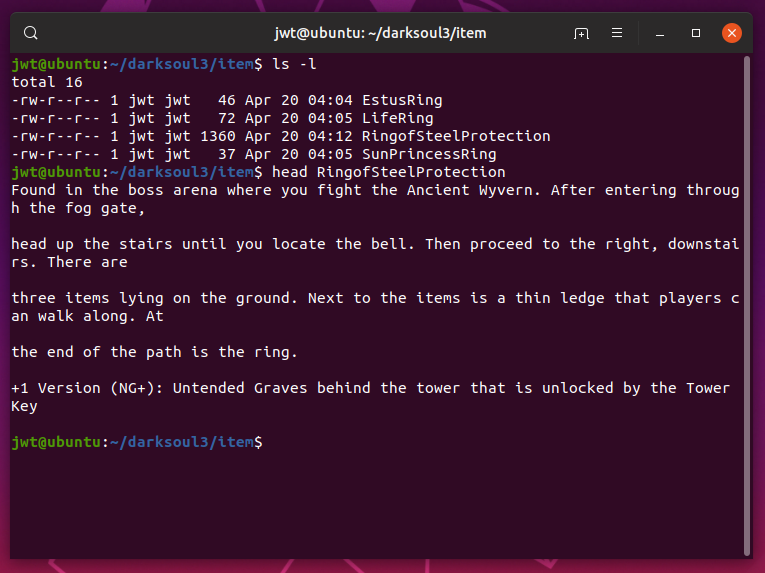
Task: Click the words 'thin ledge'
Action: click(x=560, y=298)
